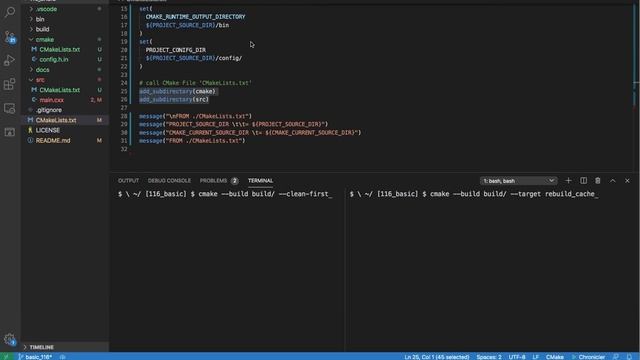The image size is (640, 360).
Task: Click the problems count badge 2
Action: pyautogui.click(x=234, y=180)
